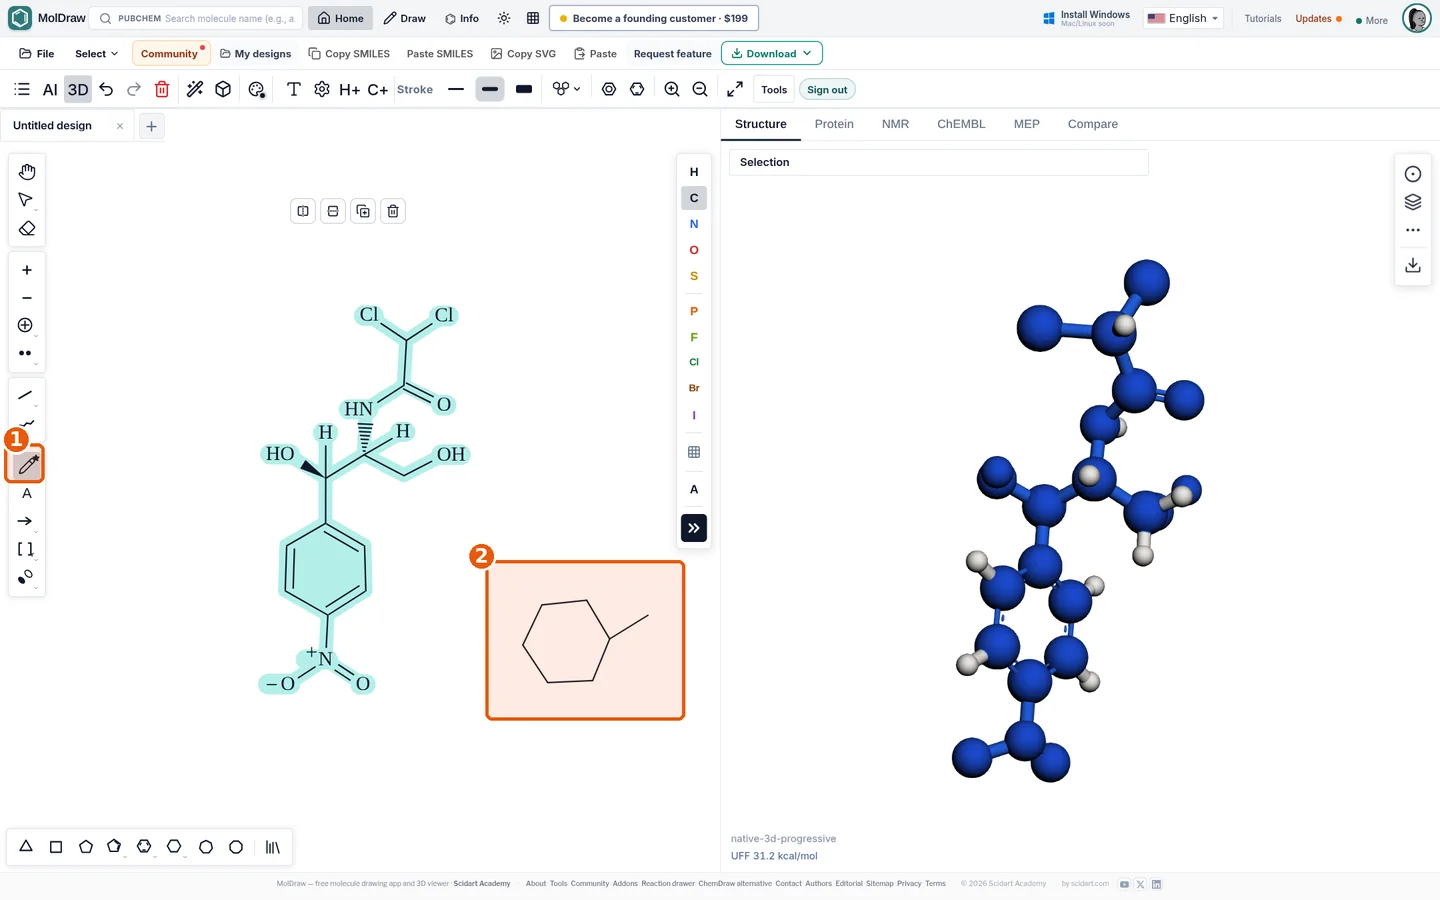
Task: Choose the thin stroke width
Action: click(x=456, y=89)
